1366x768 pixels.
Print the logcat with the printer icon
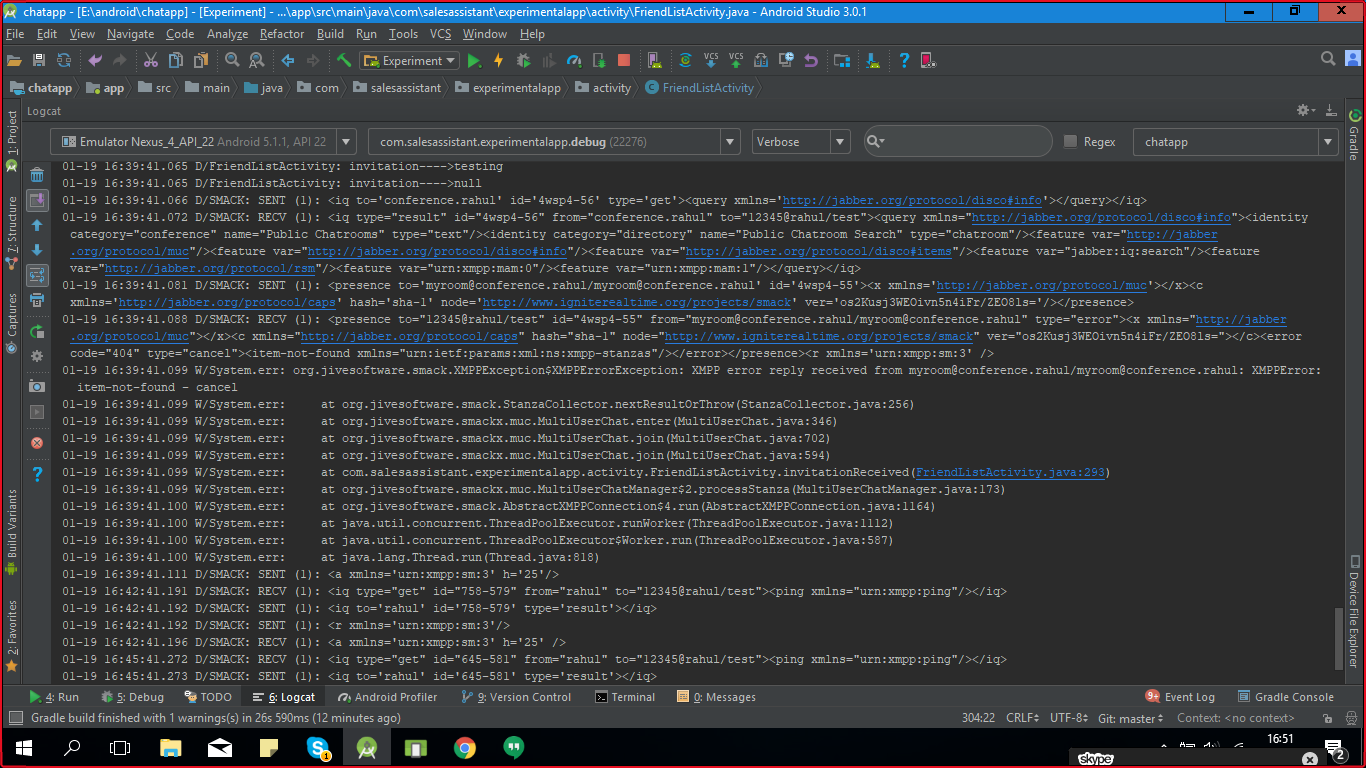[x=37, y=300]
